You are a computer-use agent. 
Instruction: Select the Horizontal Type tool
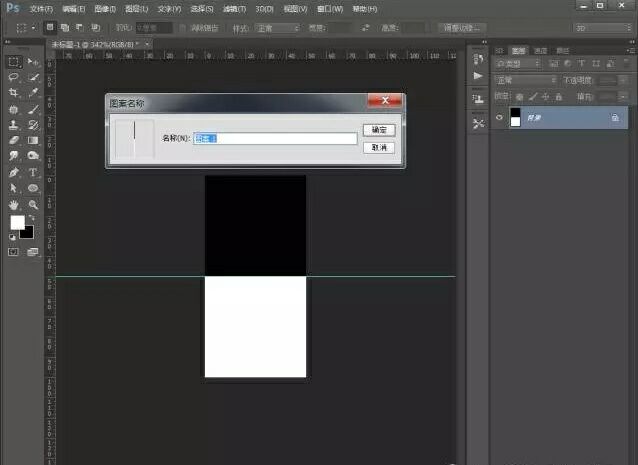pos(33,172)
